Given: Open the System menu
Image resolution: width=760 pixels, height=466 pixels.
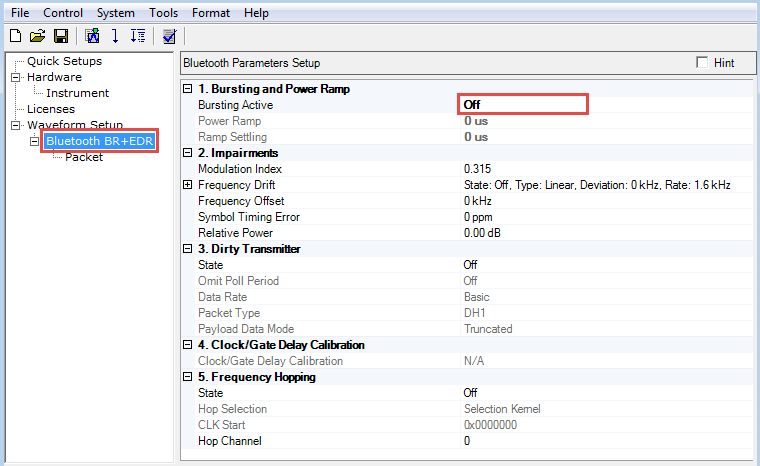Looking at the screenshot, I should tap(115, 13).
